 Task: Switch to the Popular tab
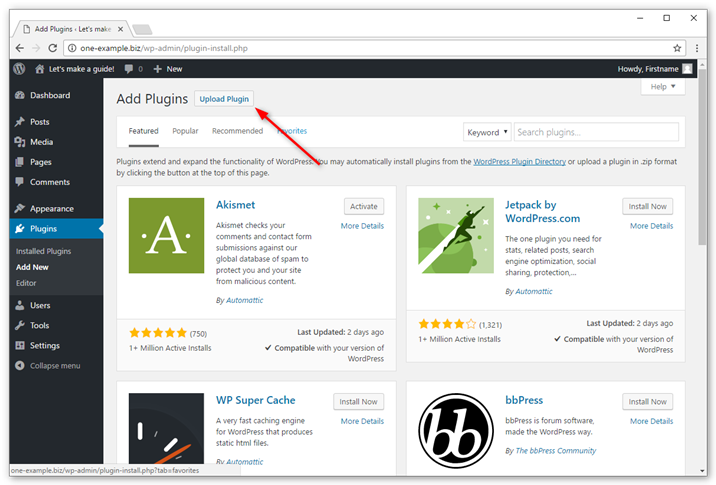[185, 131]
